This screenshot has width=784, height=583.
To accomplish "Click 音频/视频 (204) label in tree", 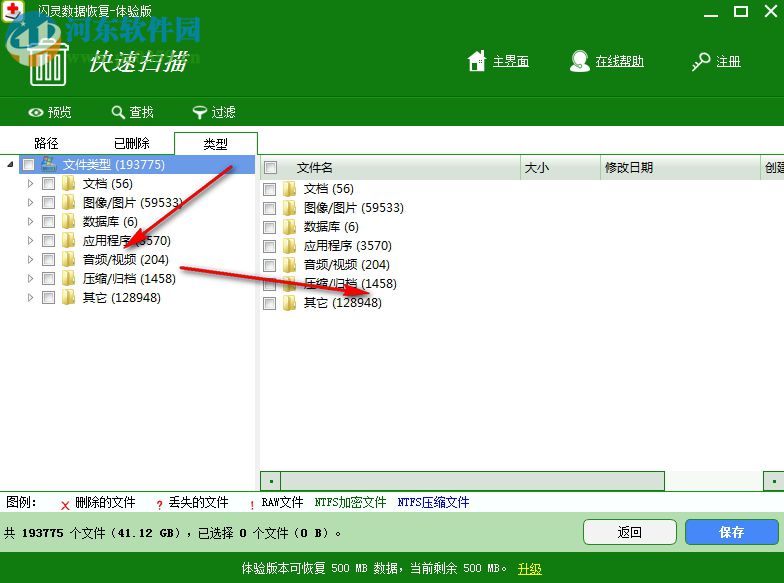I will pos(126,260).
